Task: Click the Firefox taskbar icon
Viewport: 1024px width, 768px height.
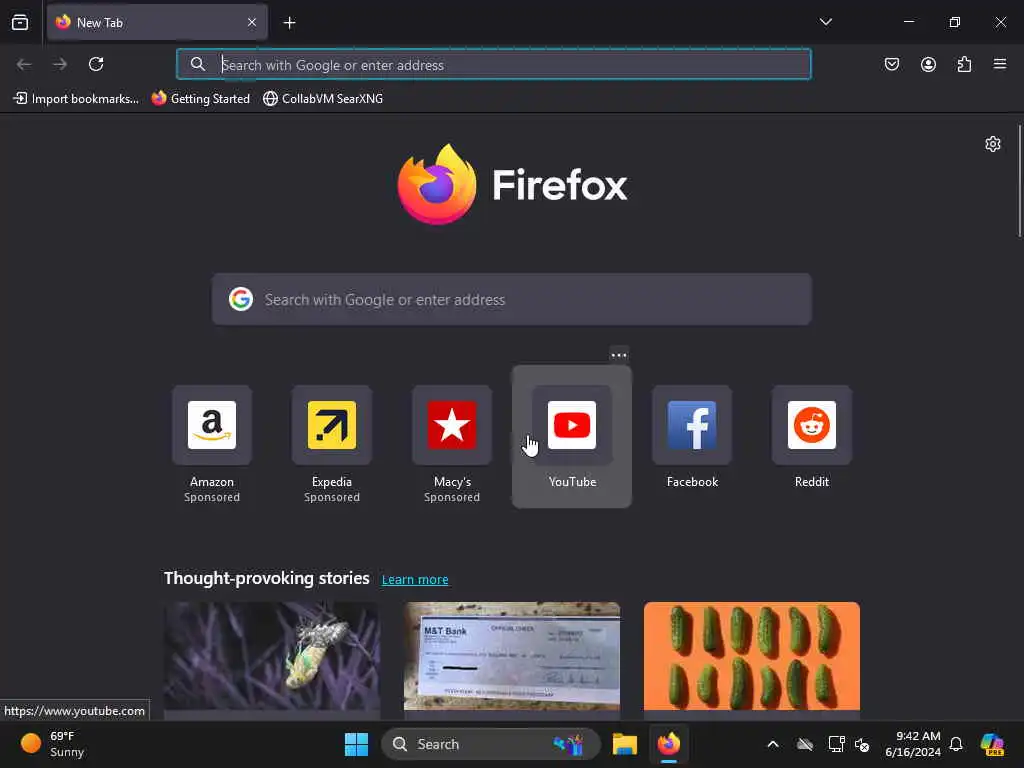Action: [669, 744]
